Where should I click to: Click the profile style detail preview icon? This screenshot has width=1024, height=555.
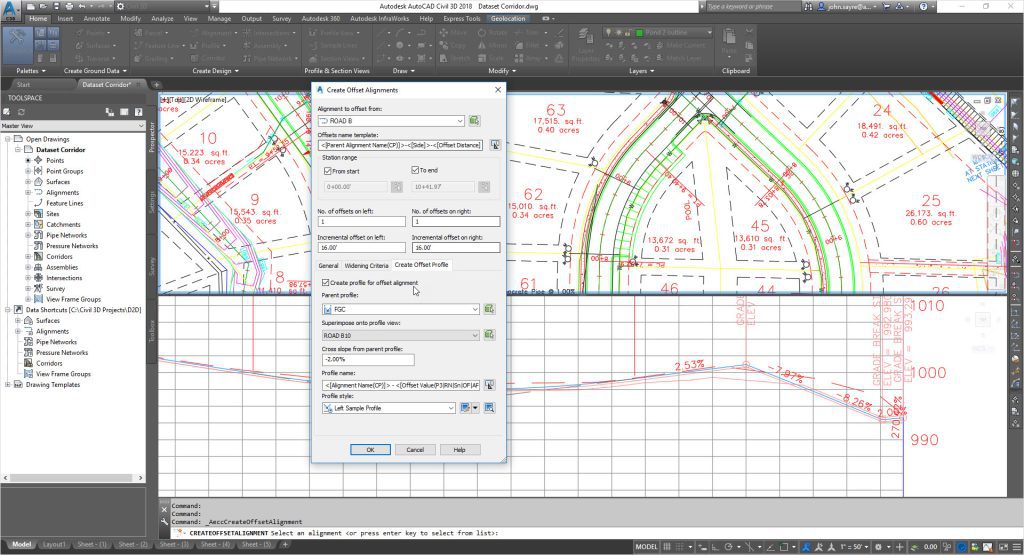(490, 408)
